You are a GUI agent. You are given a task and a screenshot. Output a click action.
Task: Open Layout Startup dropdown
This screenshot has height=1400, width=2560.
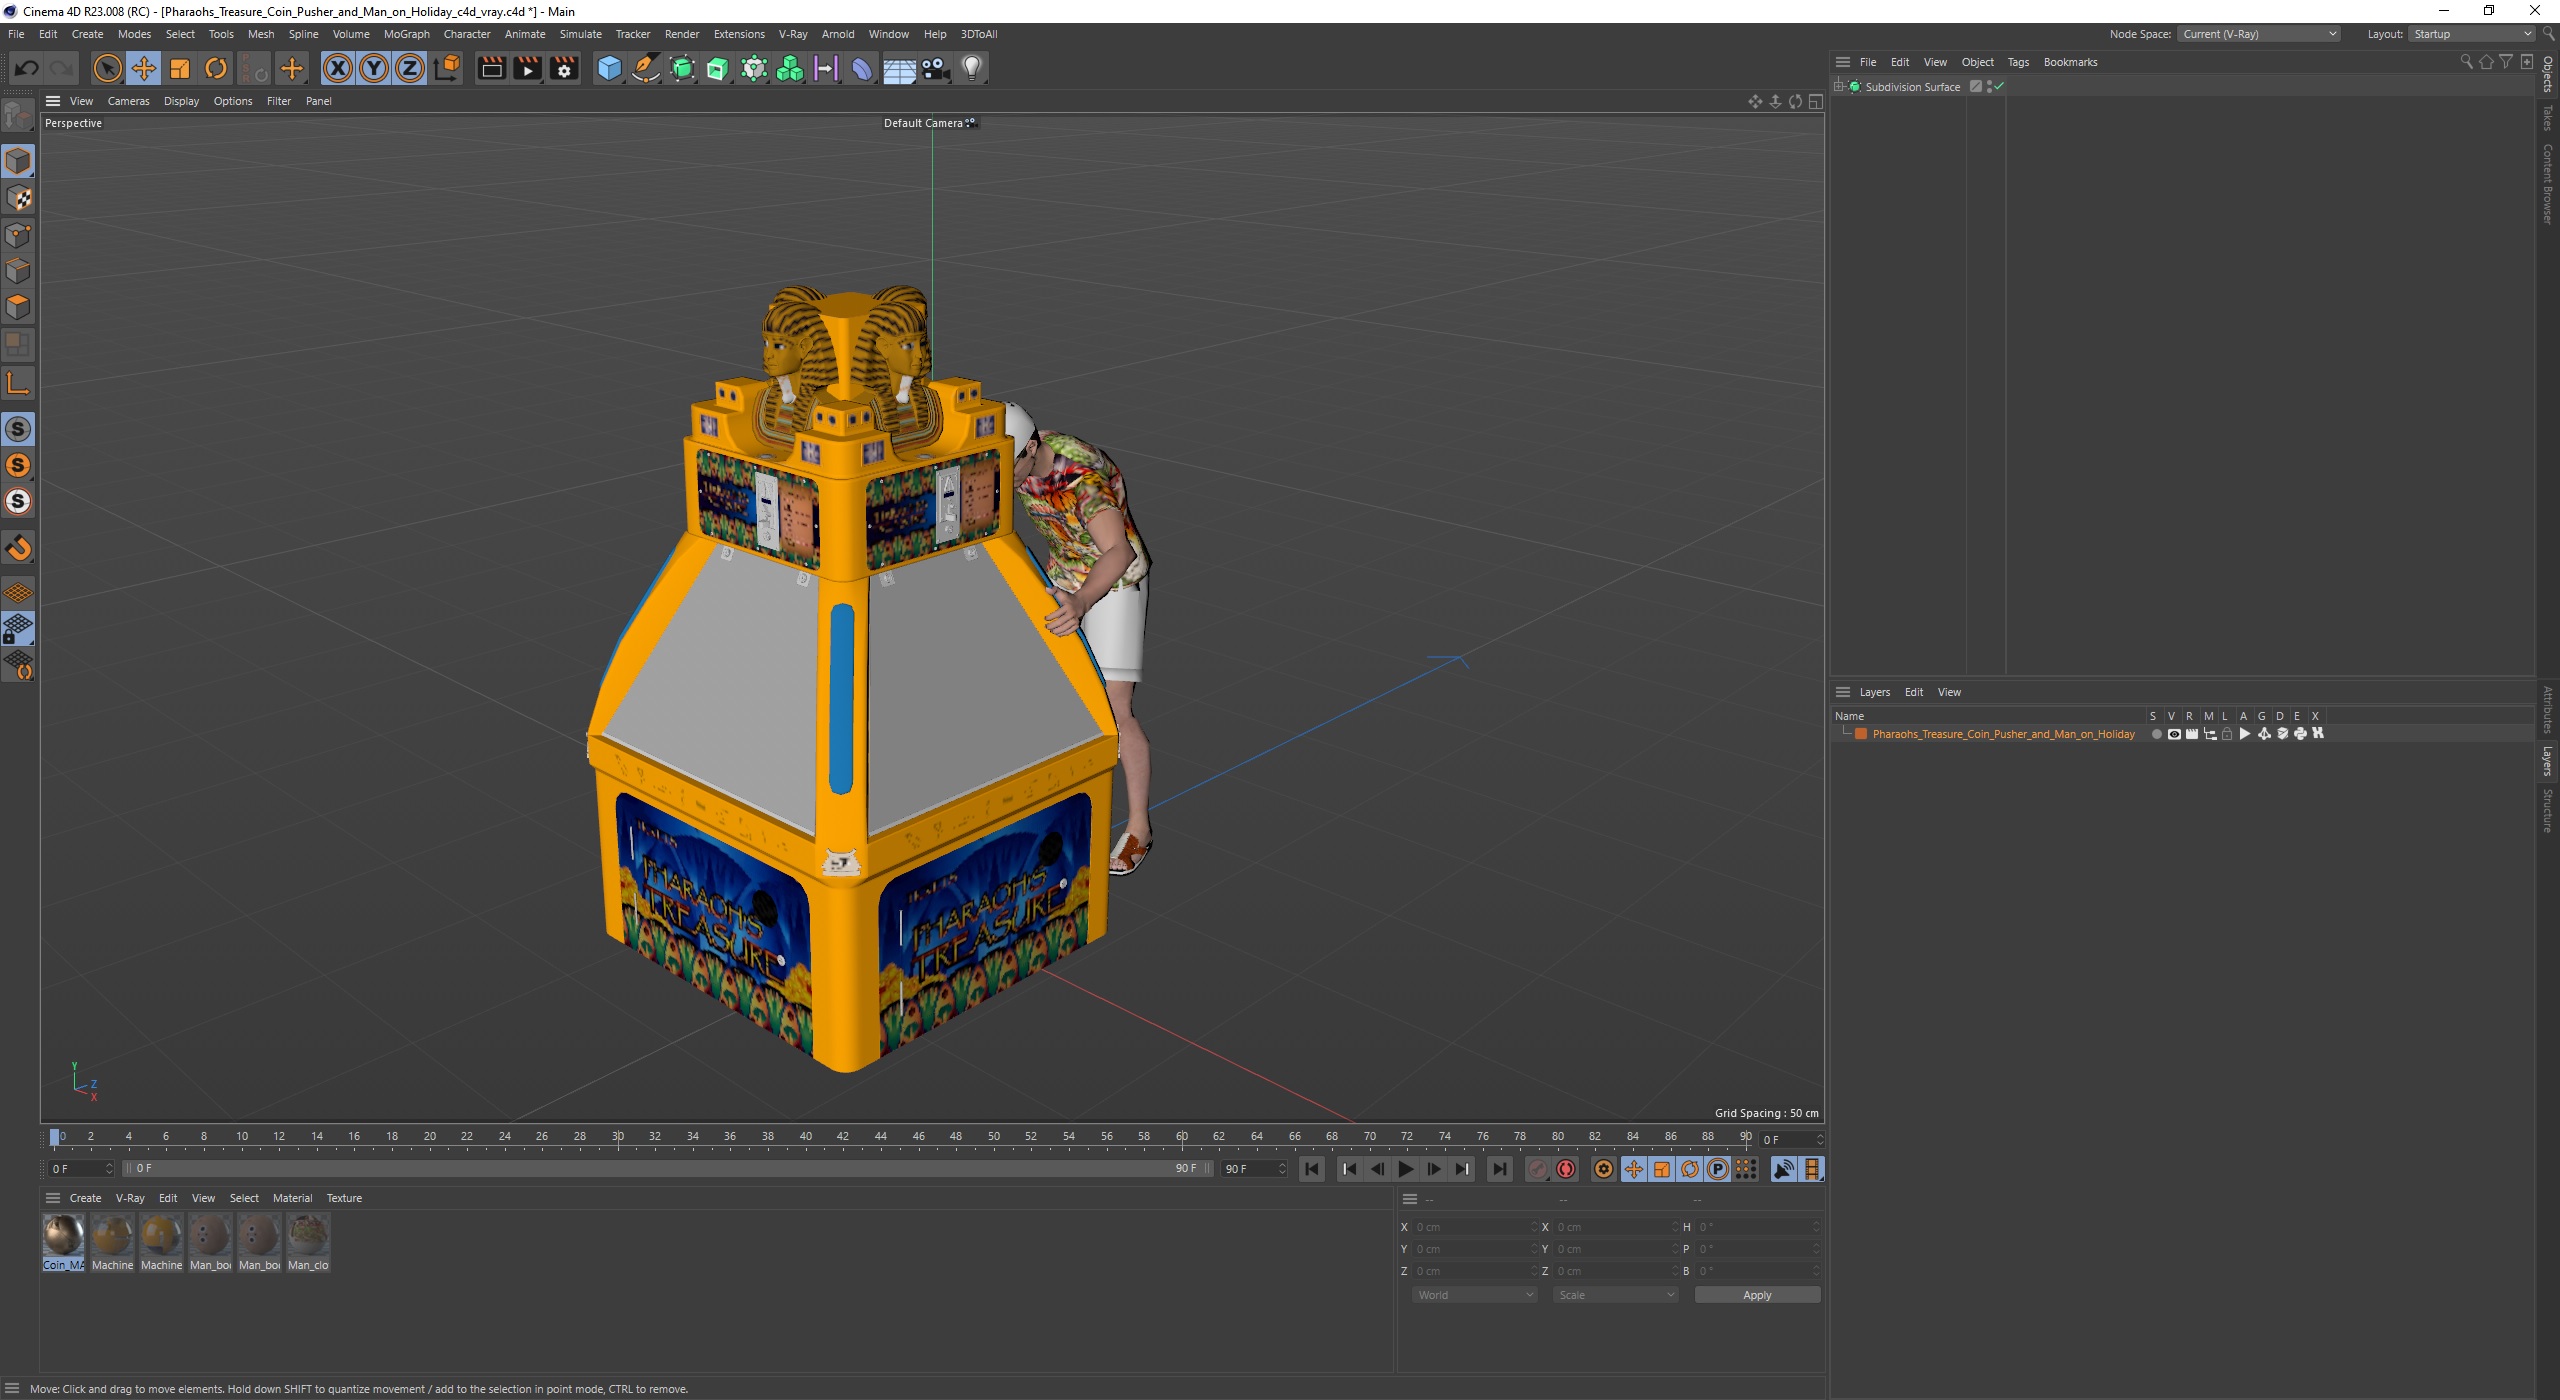2470,34
